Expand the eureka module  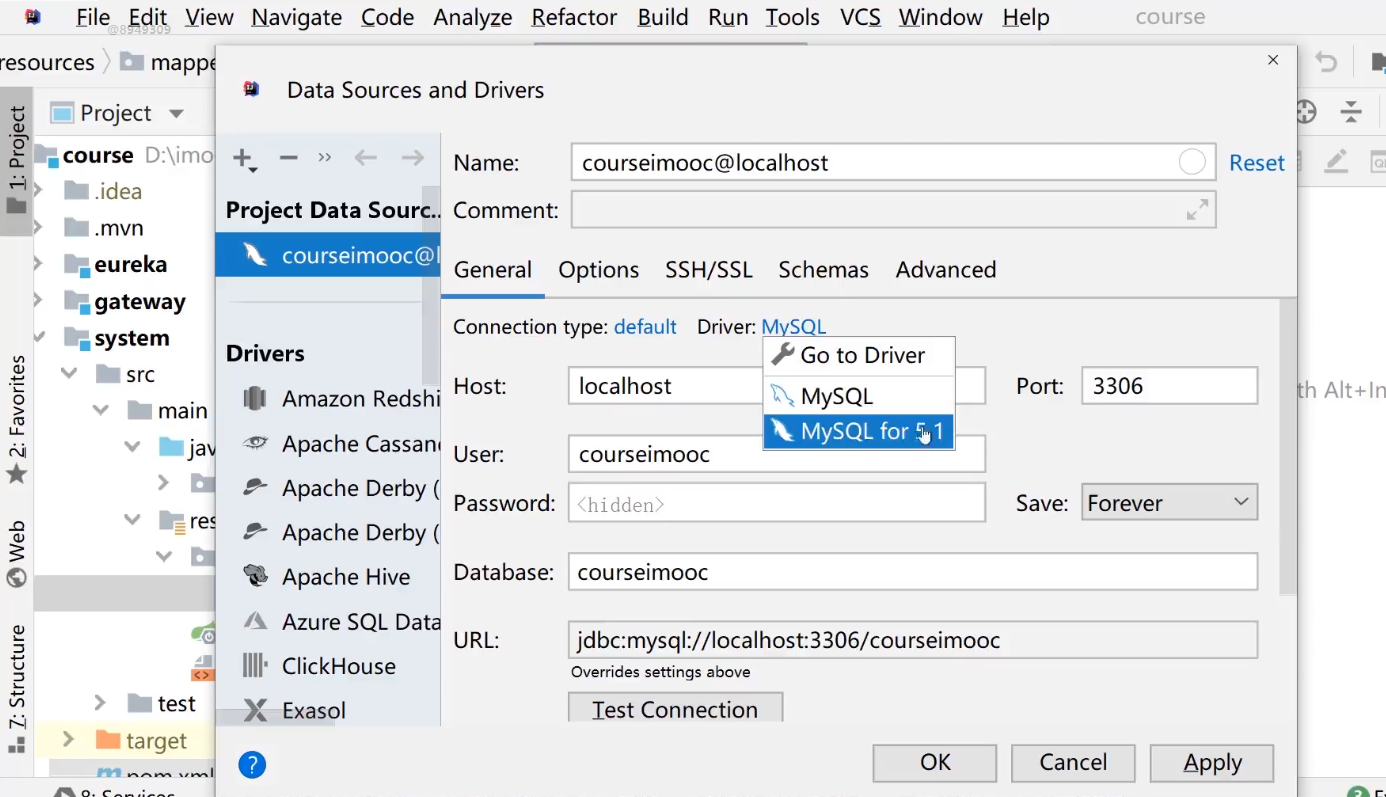[x=40, y=264]
